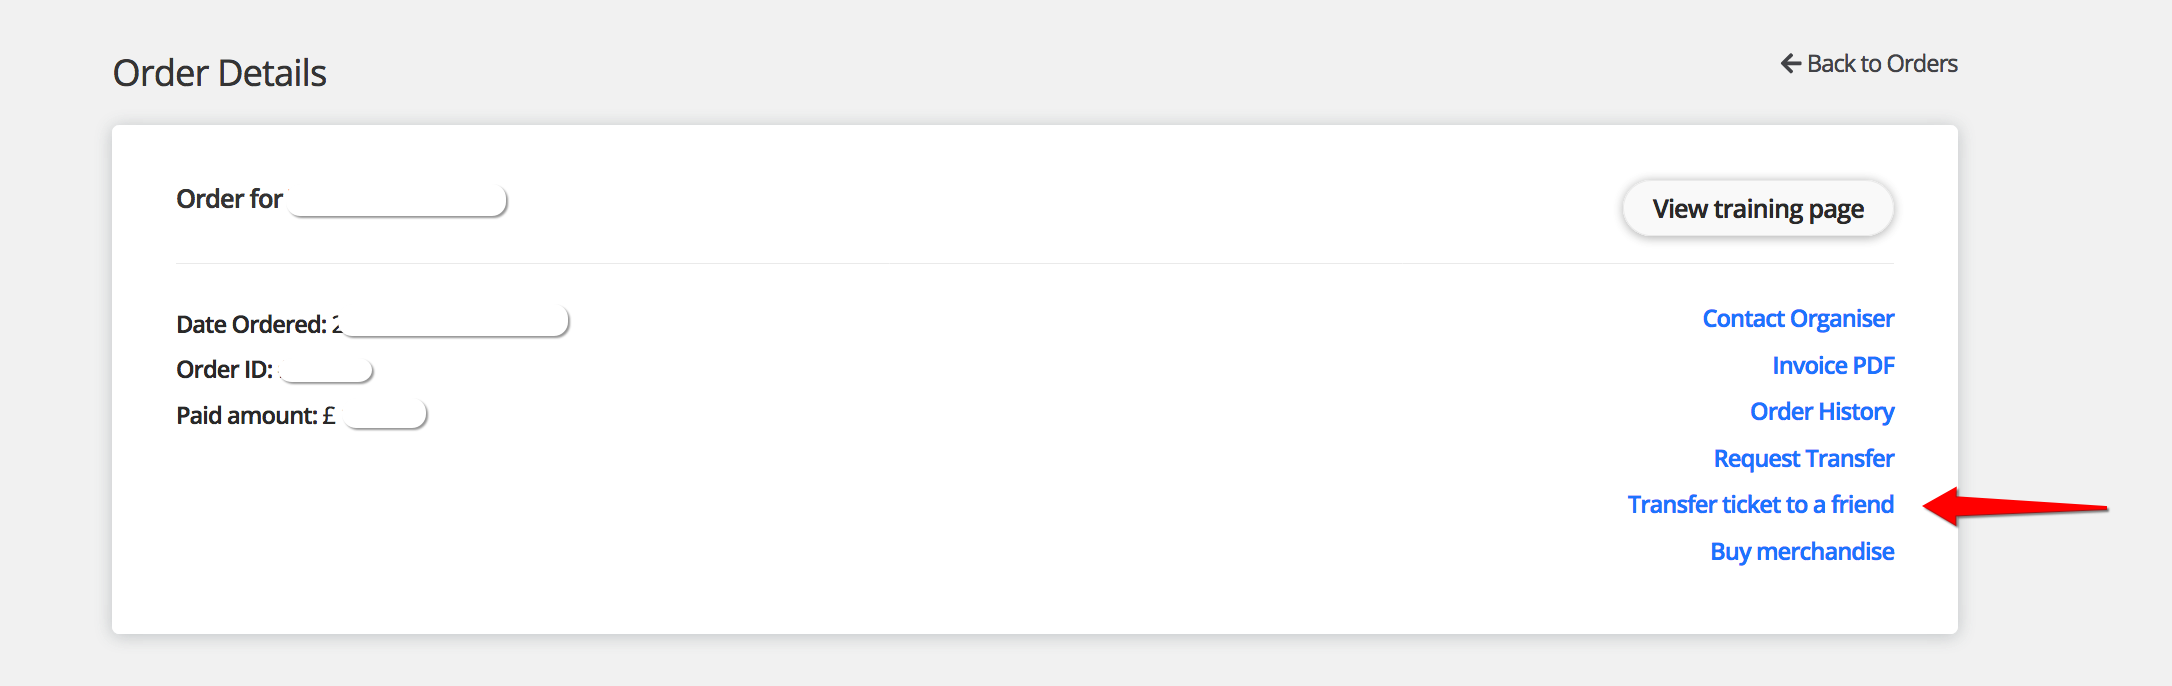Select the Request Transfer link
This screenshot has height=686, width=2172.
tap(1803, 459)
